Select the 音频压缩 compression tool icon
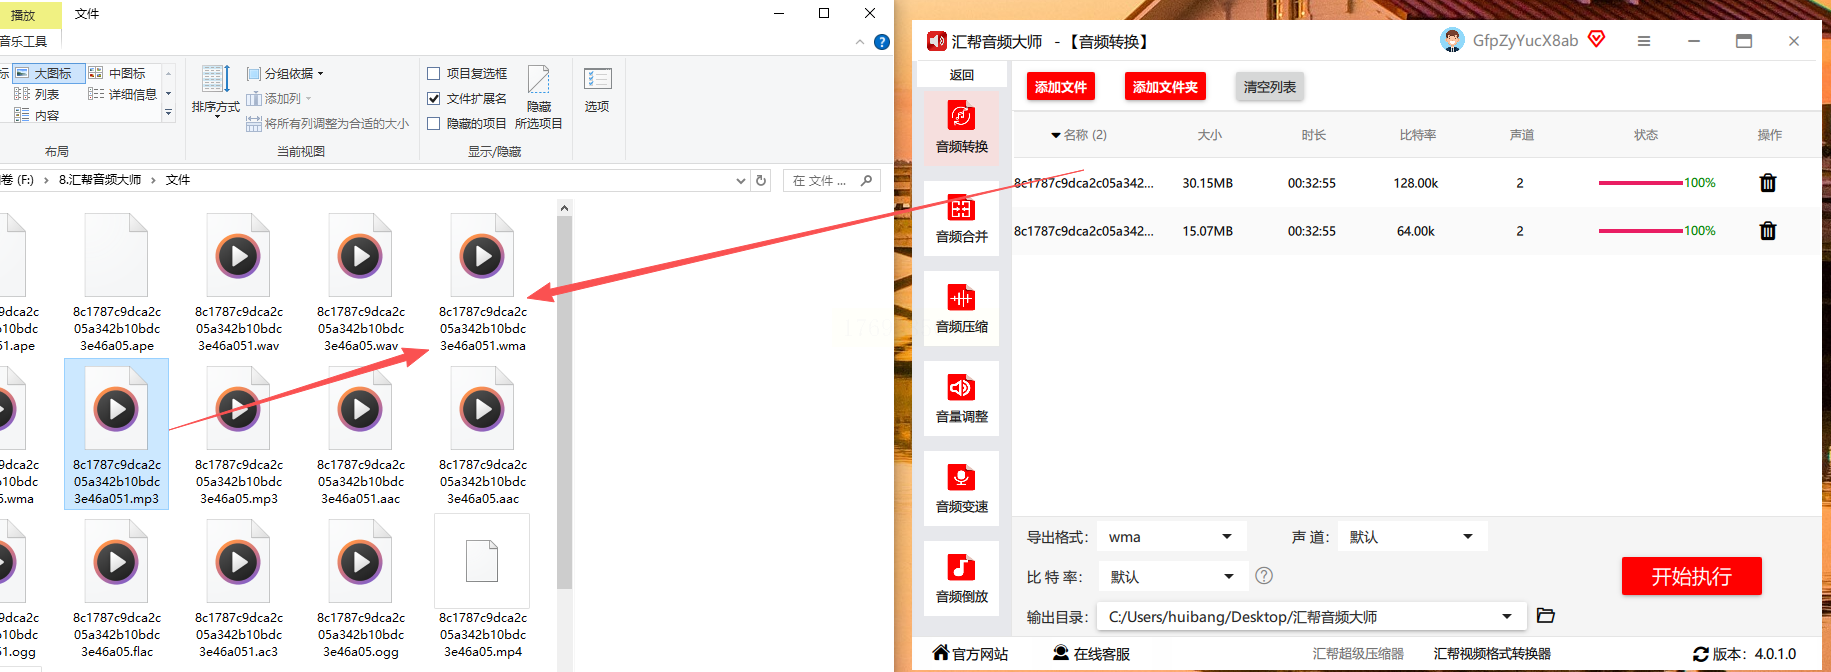This screenshot has width=1831, height=672. click(961, 298)
